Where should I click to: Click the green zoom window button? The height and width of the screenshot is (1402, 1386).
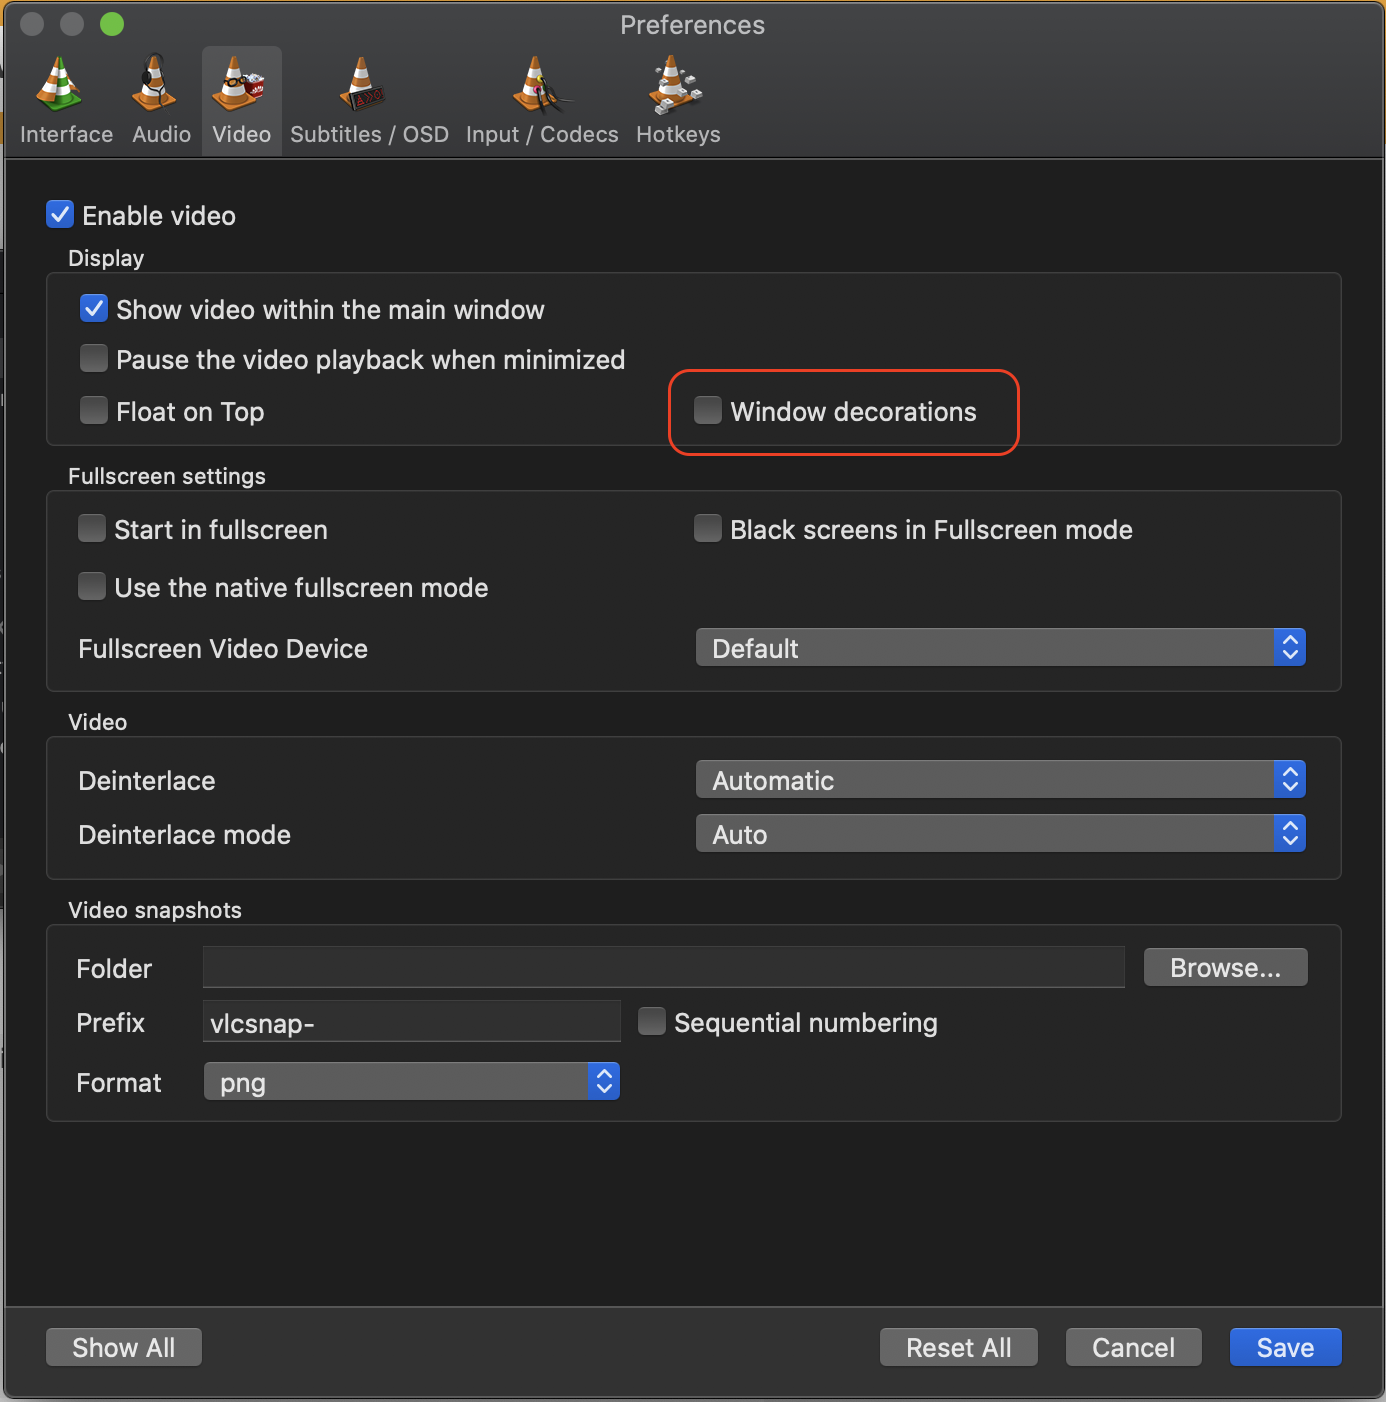112,24
